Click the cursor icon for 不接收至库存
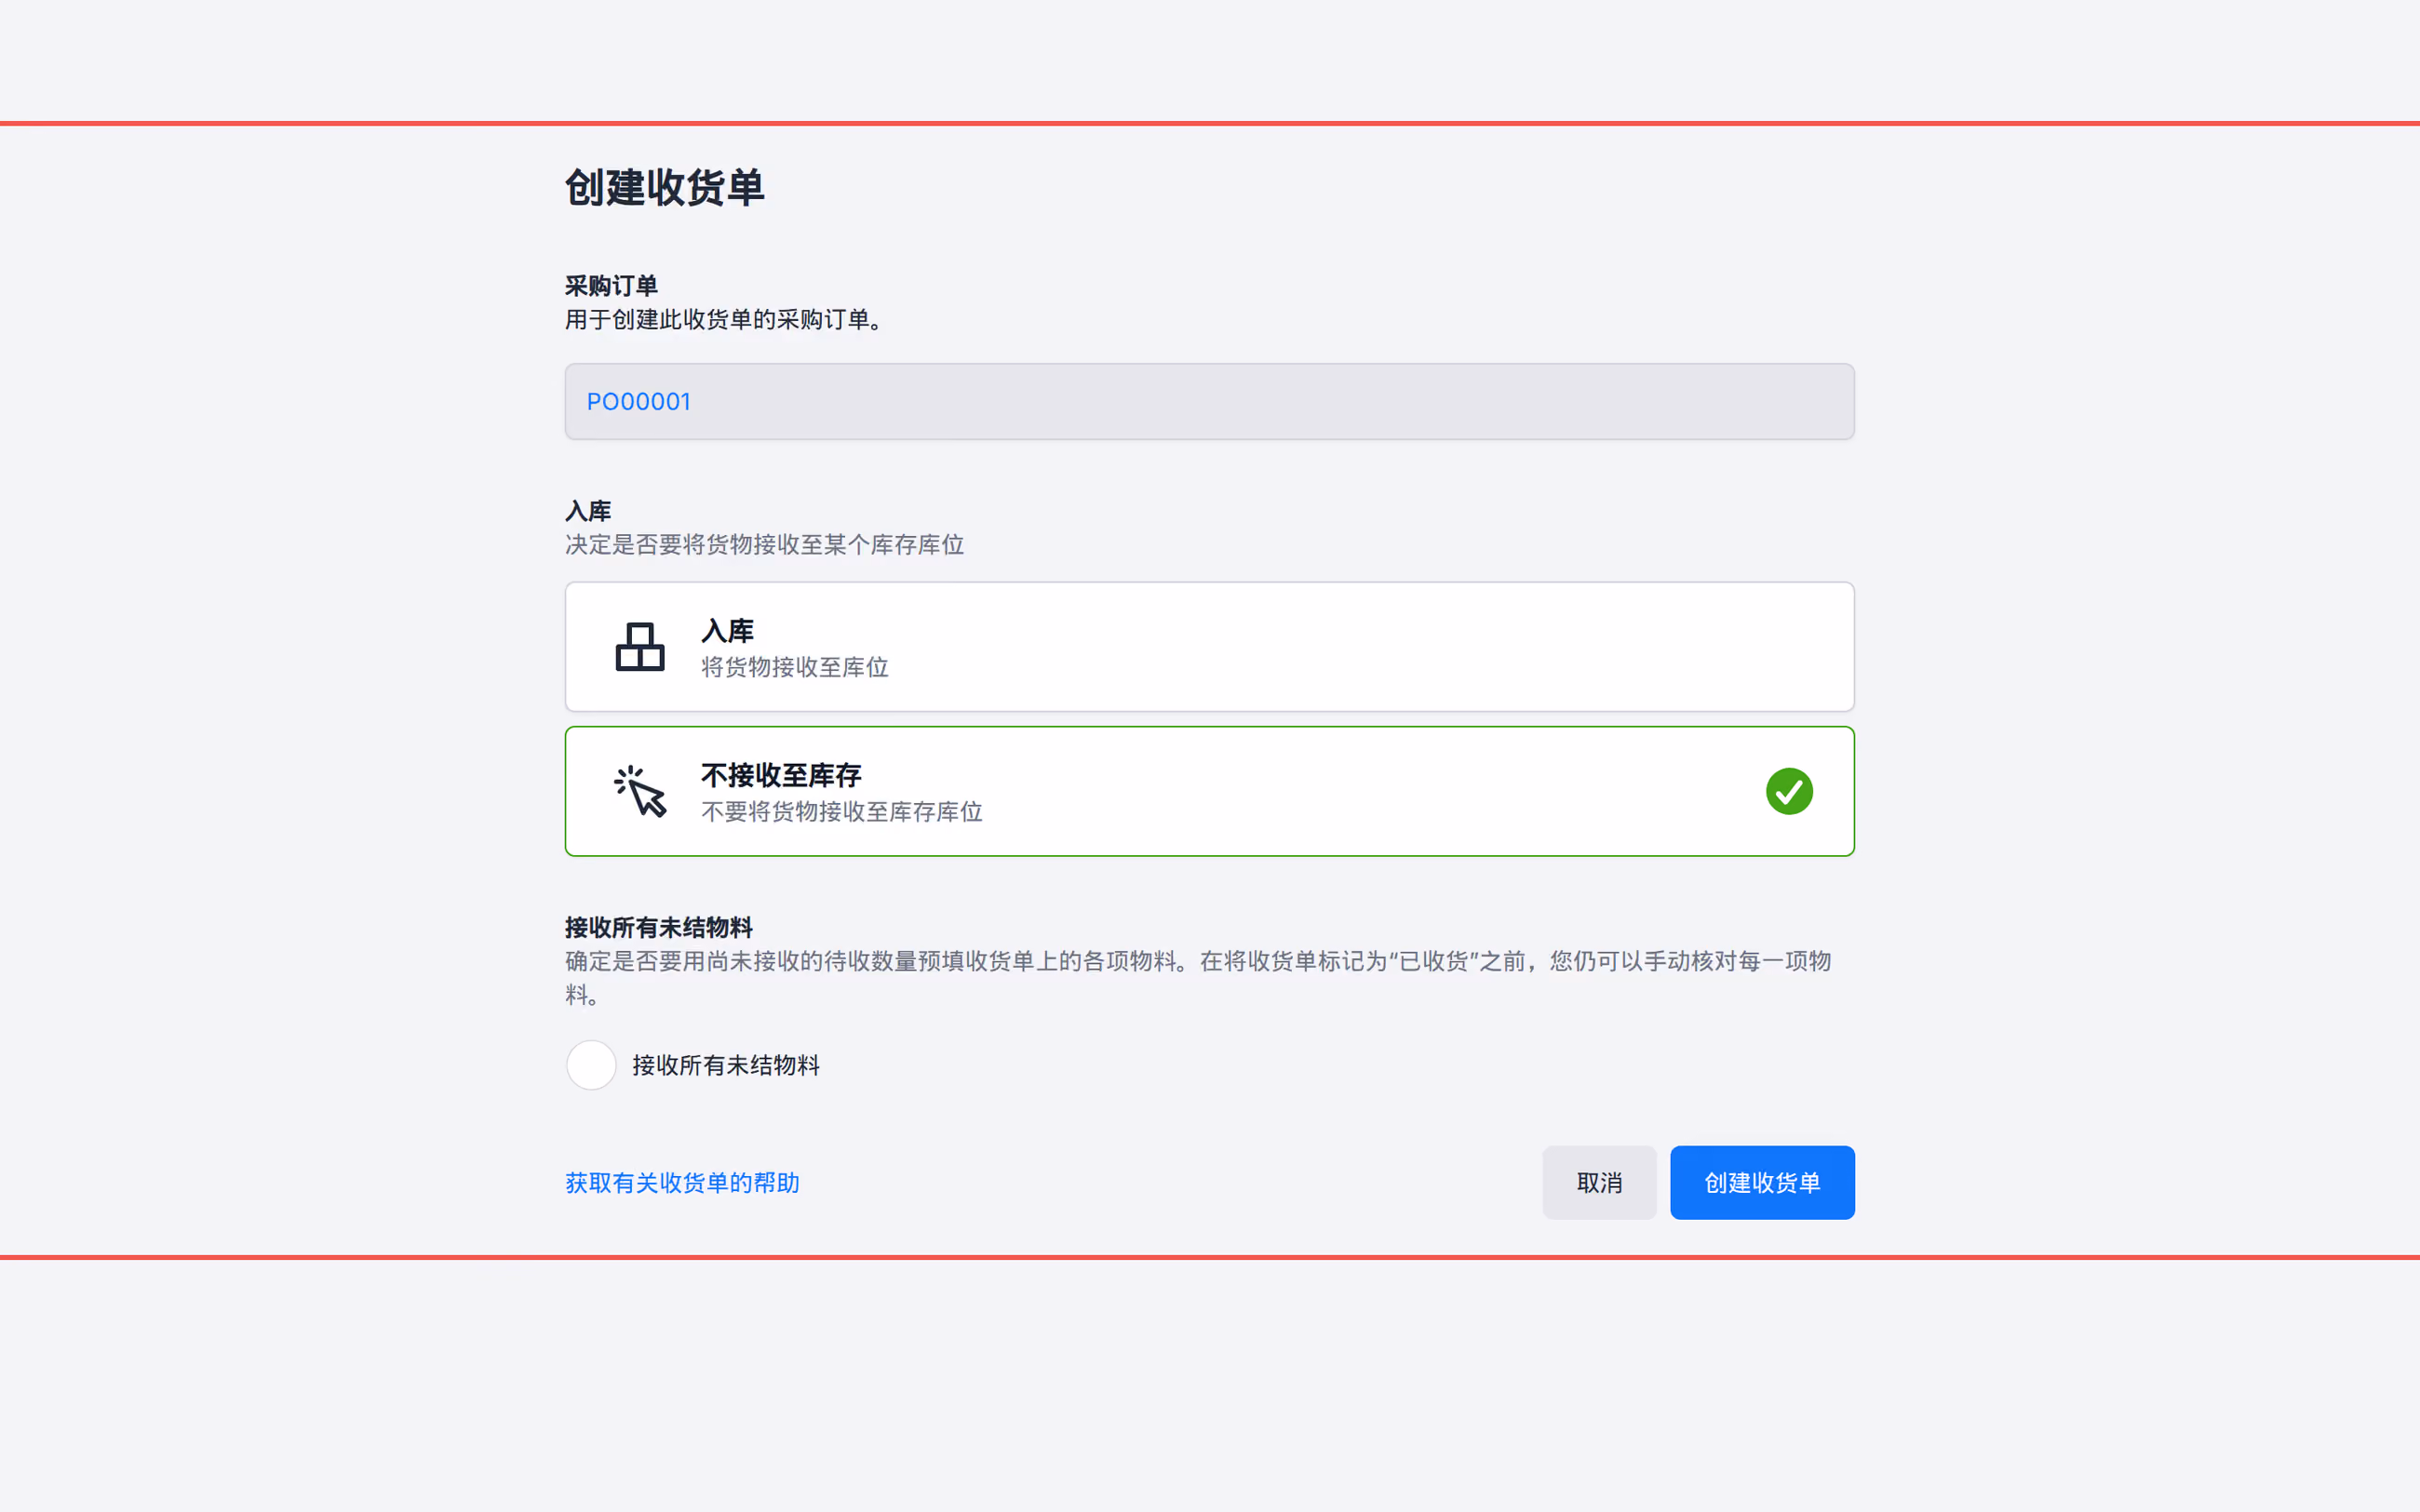2420x1512 pixels. coord(640,791)
